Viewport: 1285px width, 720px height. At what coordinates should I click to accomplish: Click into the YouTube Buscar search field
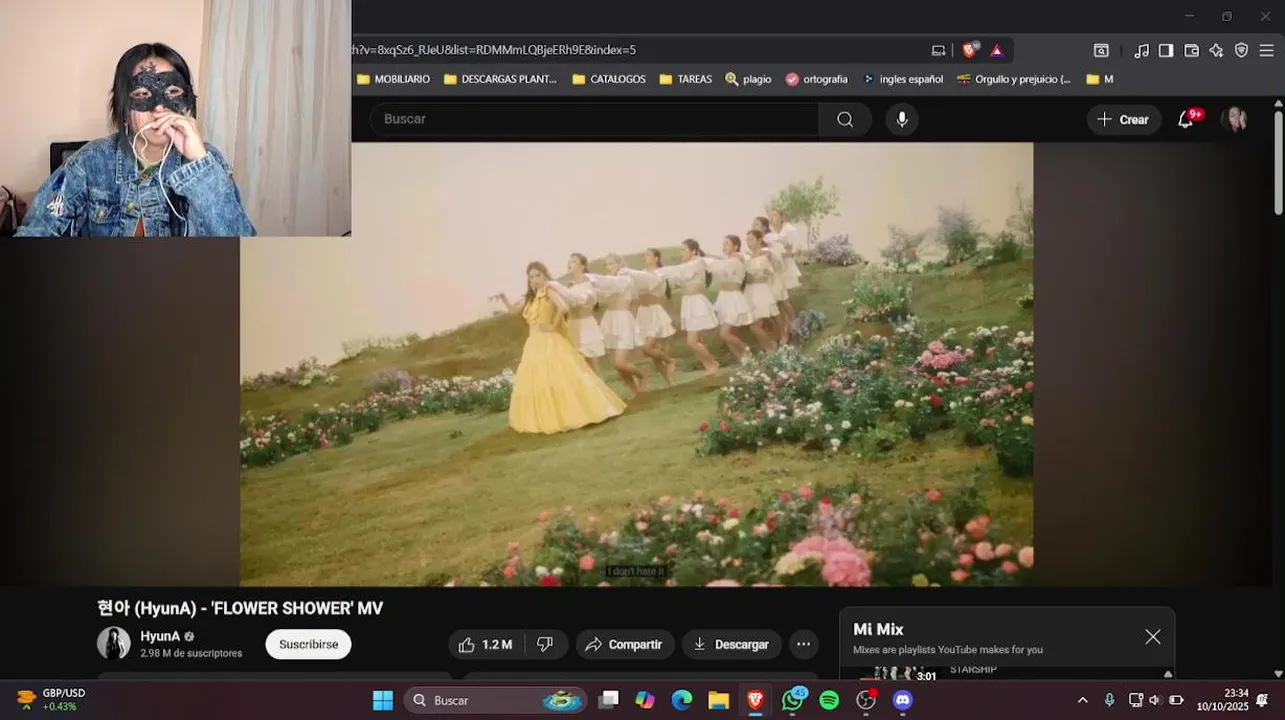click(595, 119)
